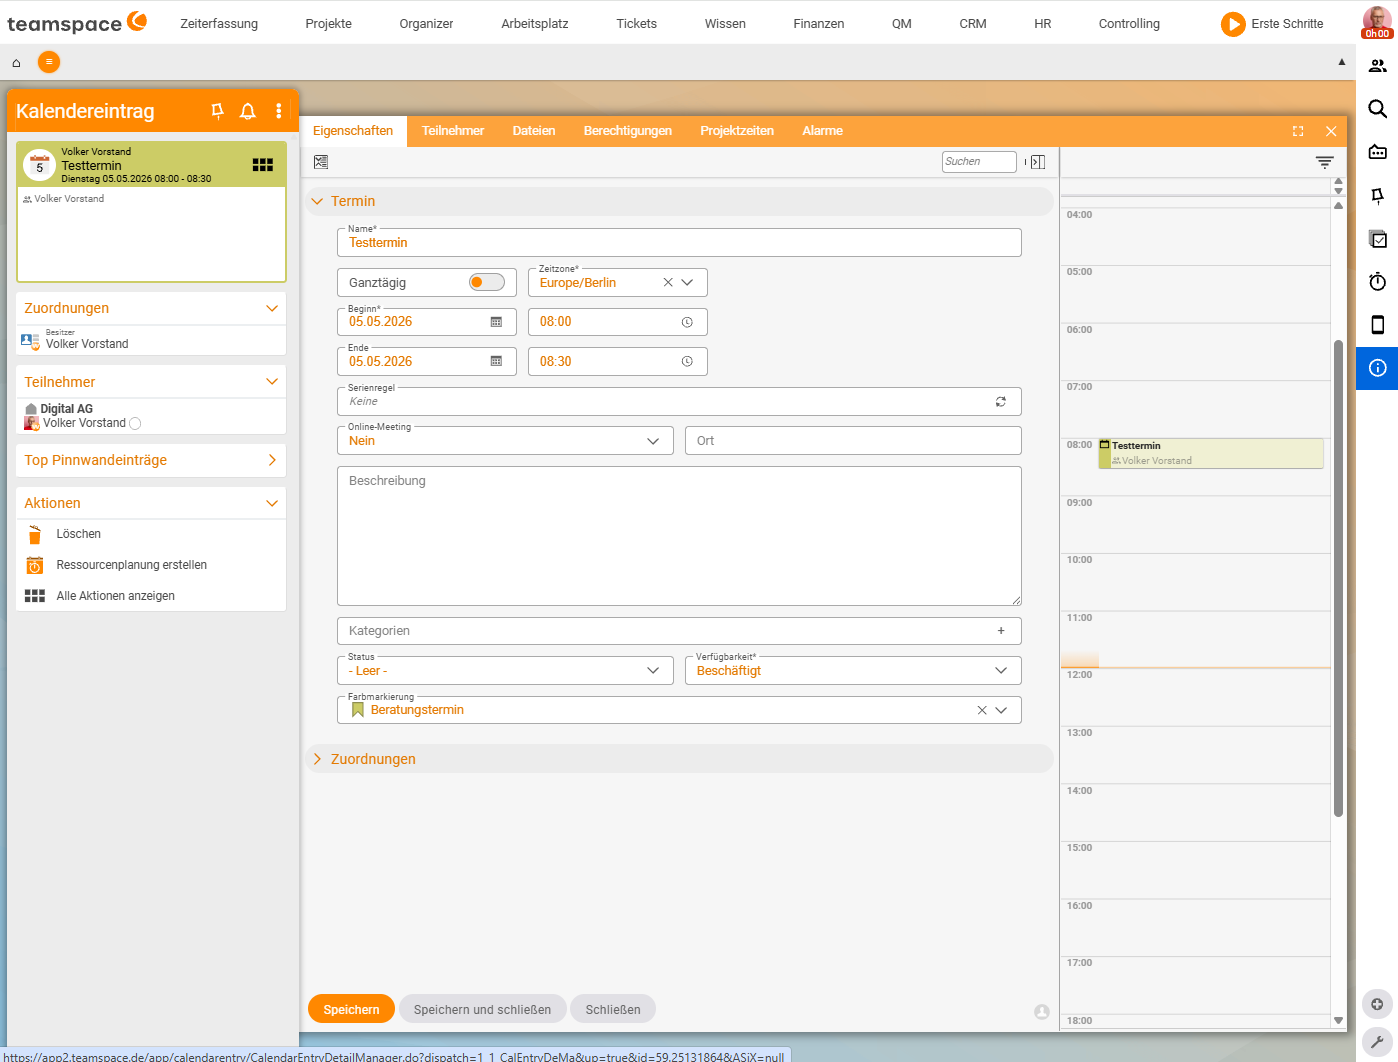Collapse the Aktionen sidebar section

pos(272,503)
